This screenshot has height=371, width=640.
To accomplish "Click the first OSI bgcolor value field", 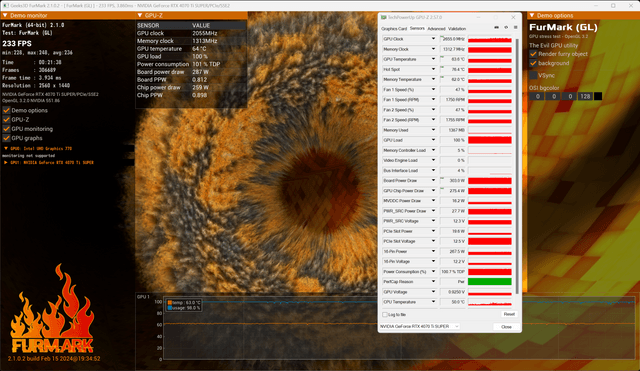I will pos(538,96).
